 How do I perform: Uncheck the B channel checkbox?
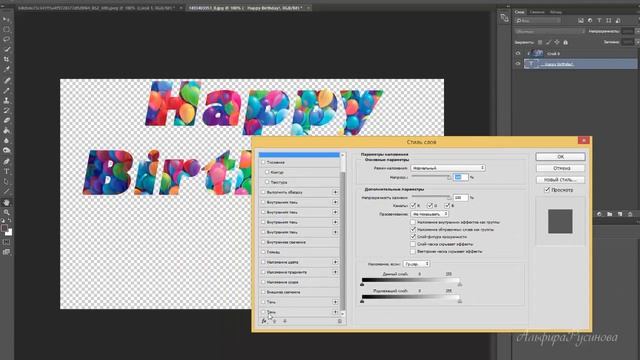(447, 206)
